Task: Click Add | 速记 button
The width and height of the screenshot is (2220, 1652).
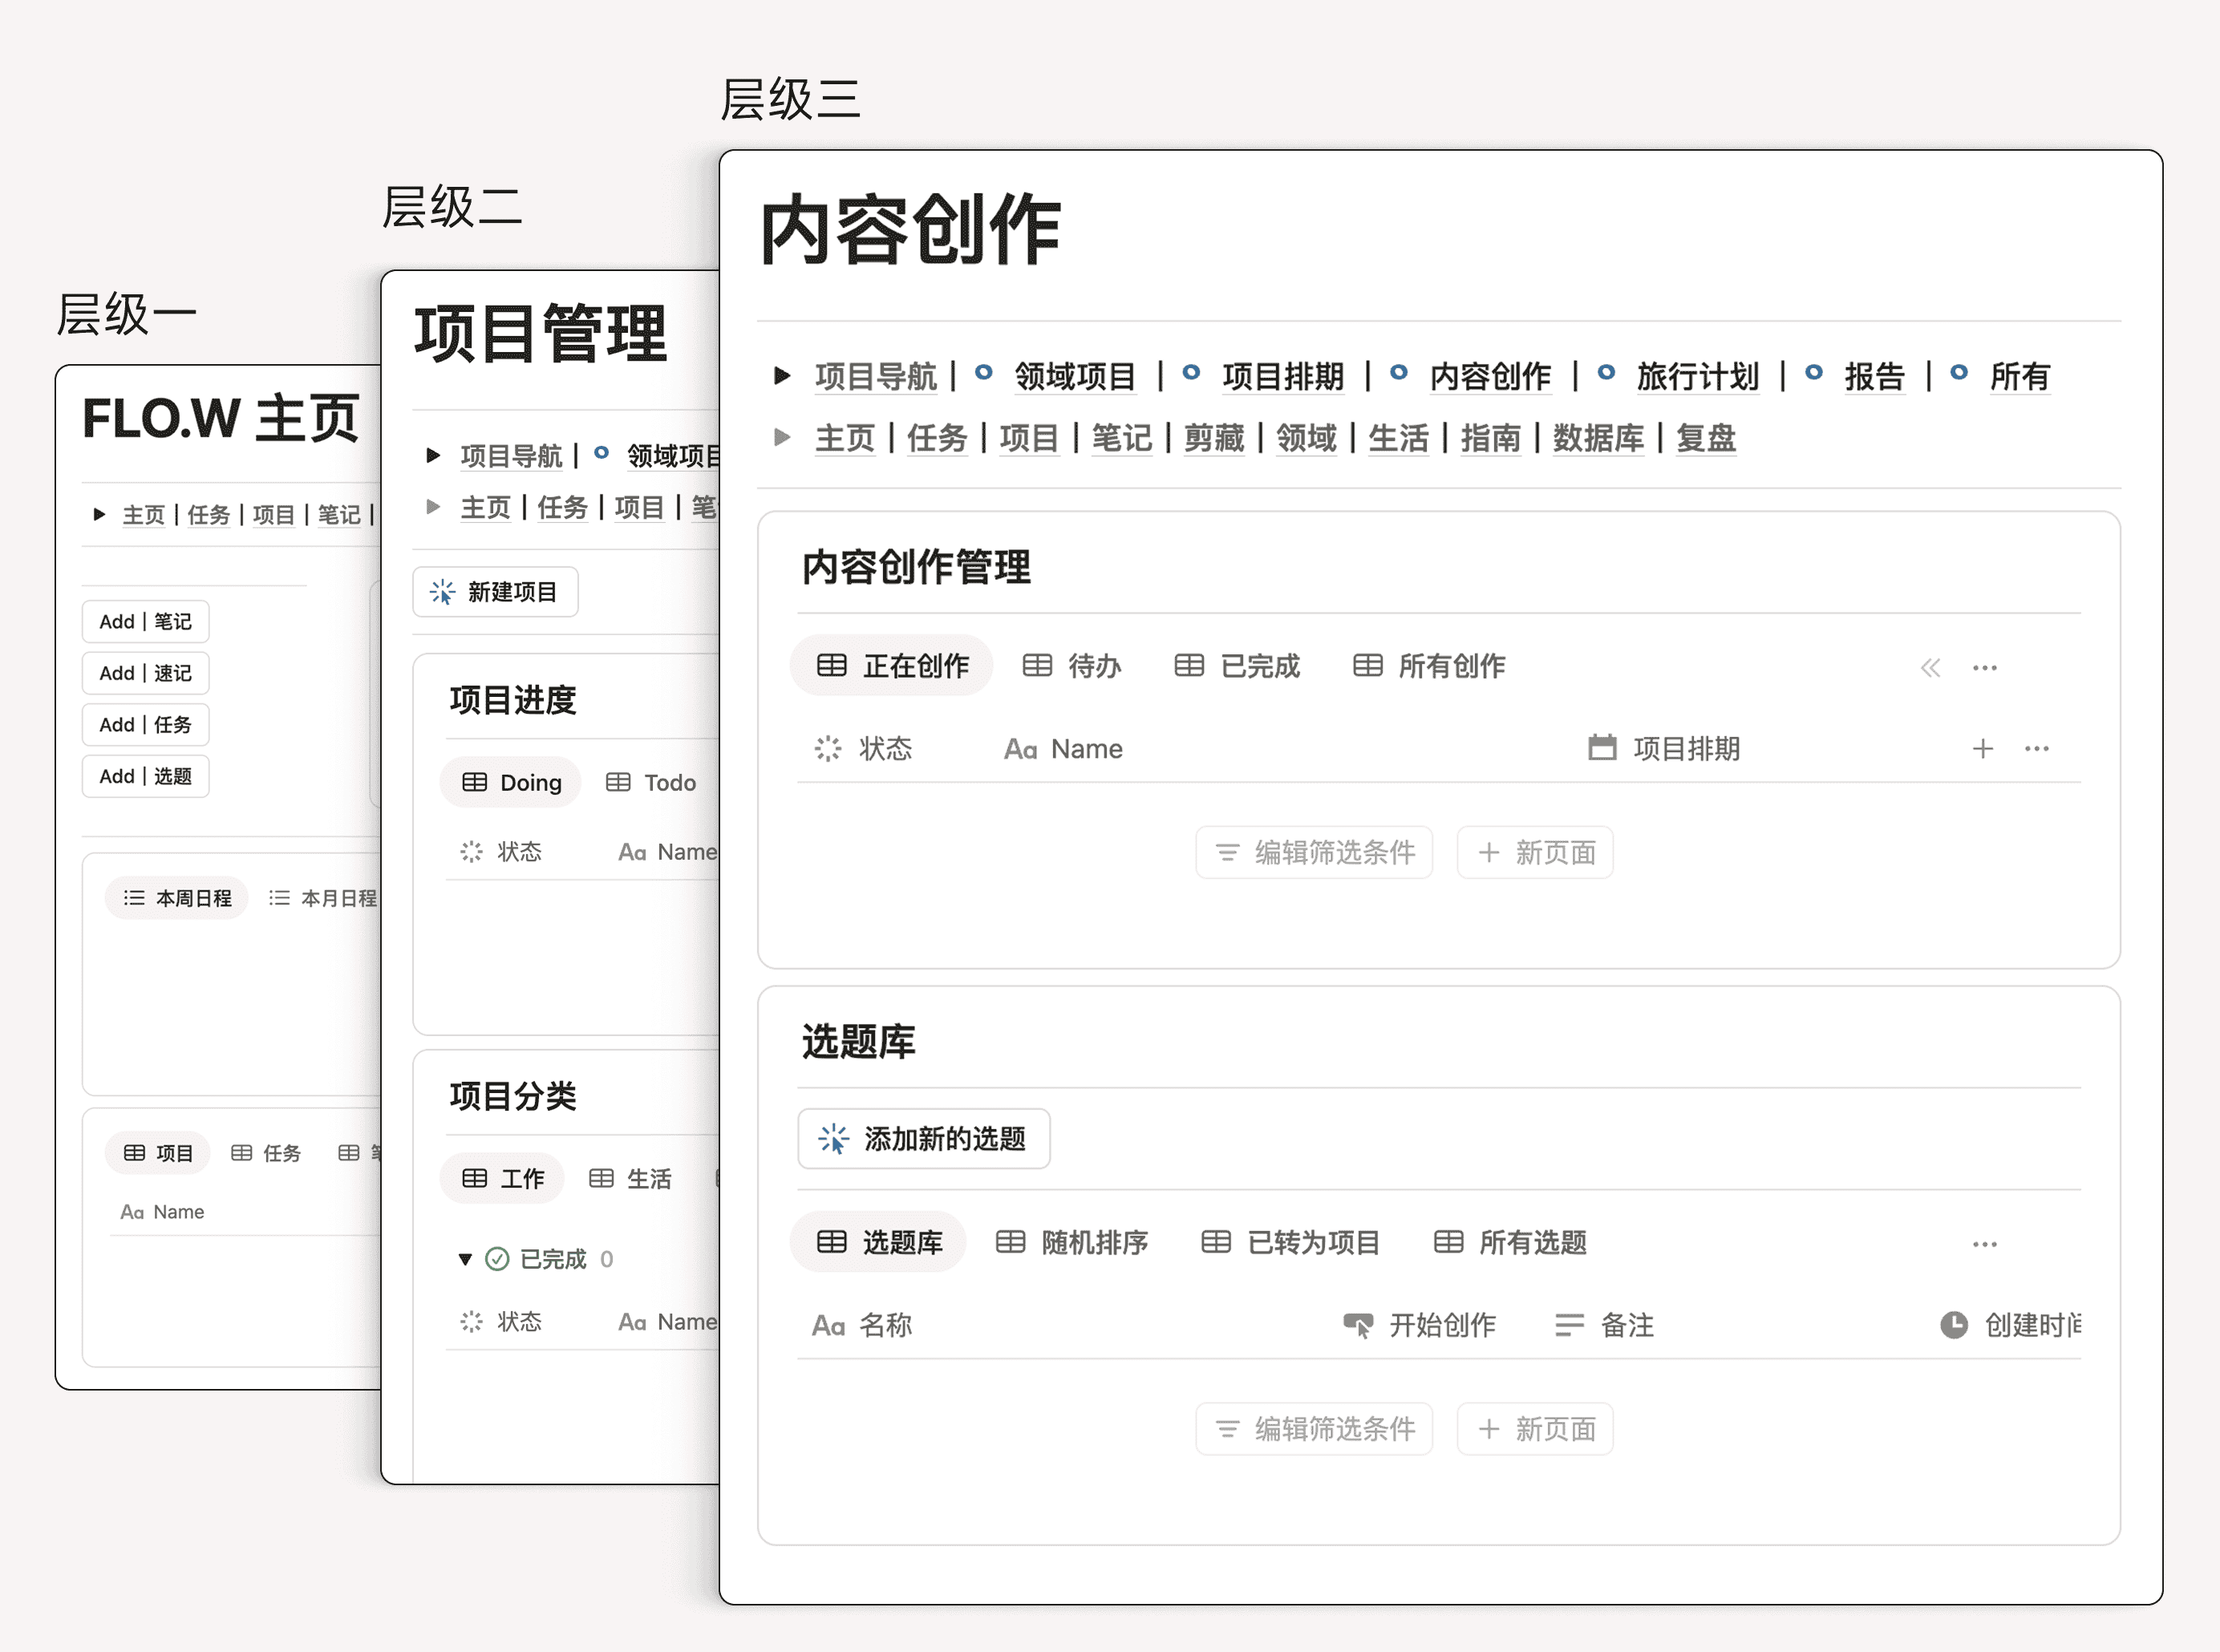Action: point(146,673)
